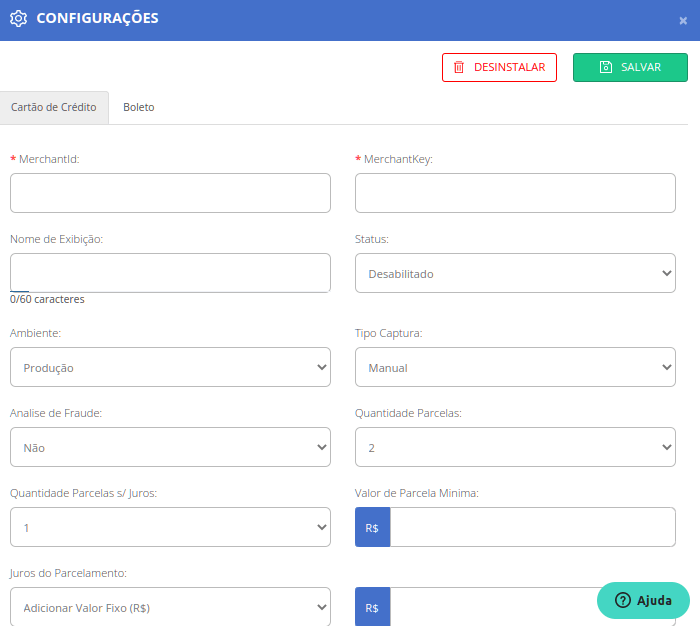Viewport: 700px width, 626px height.
Task: Click the 'Juros do Parcelamento:' label
Action: [68, 573]
